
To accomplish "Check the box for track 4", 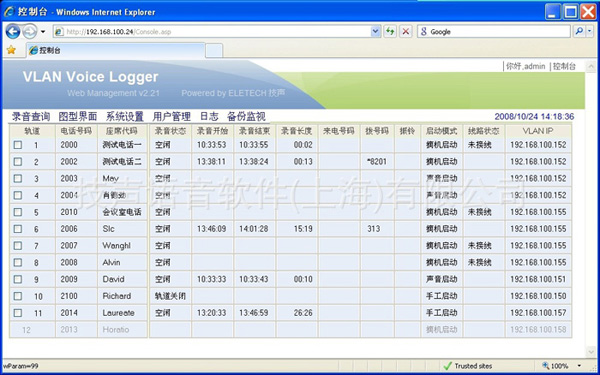I will 18,195.
